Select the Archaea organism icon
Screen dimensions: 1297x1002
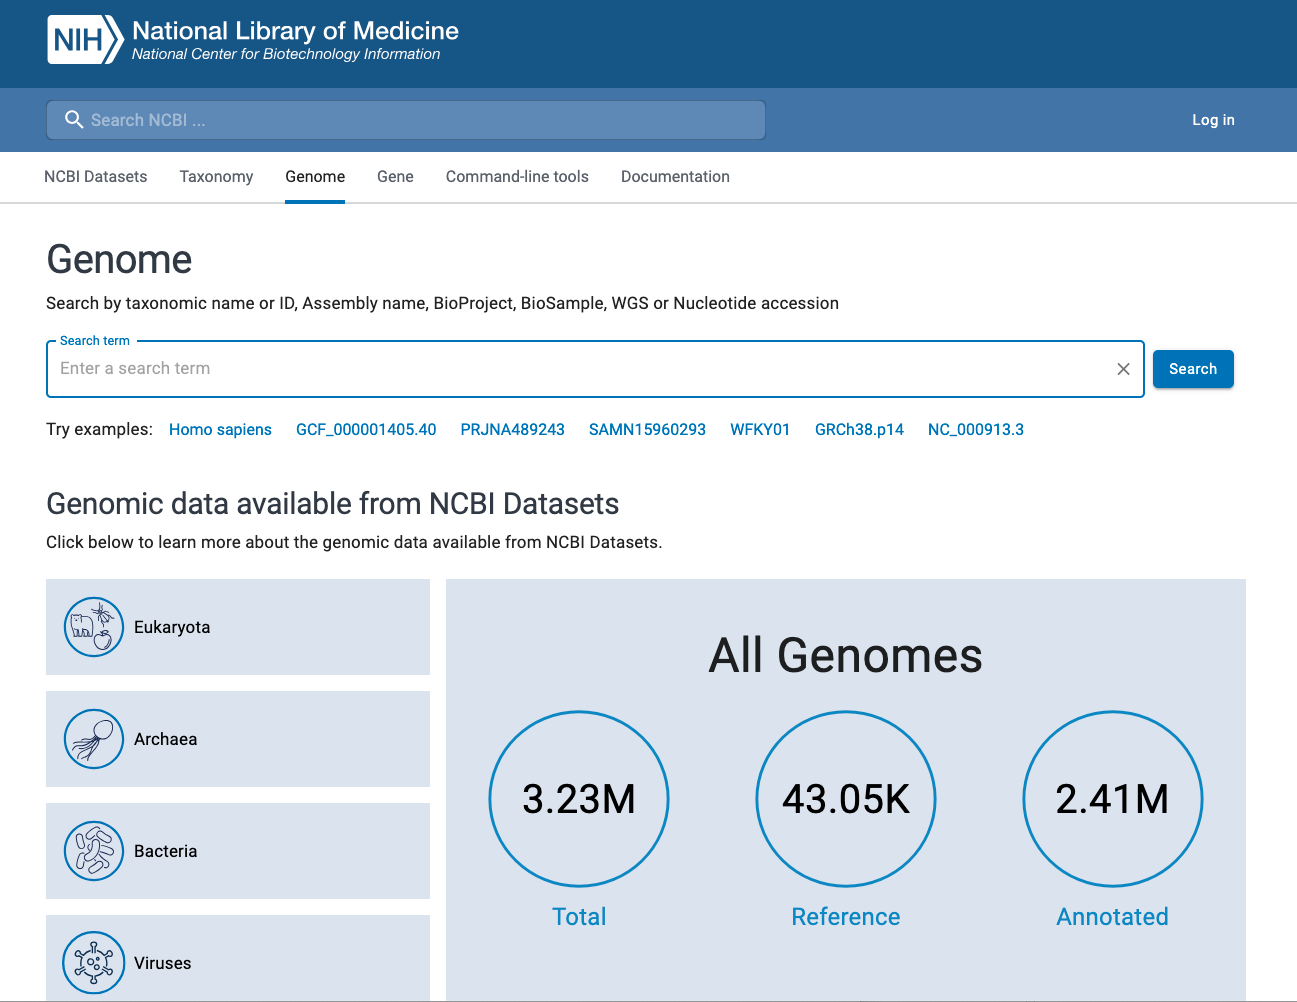pyautogui.click(x=94, y=739)
